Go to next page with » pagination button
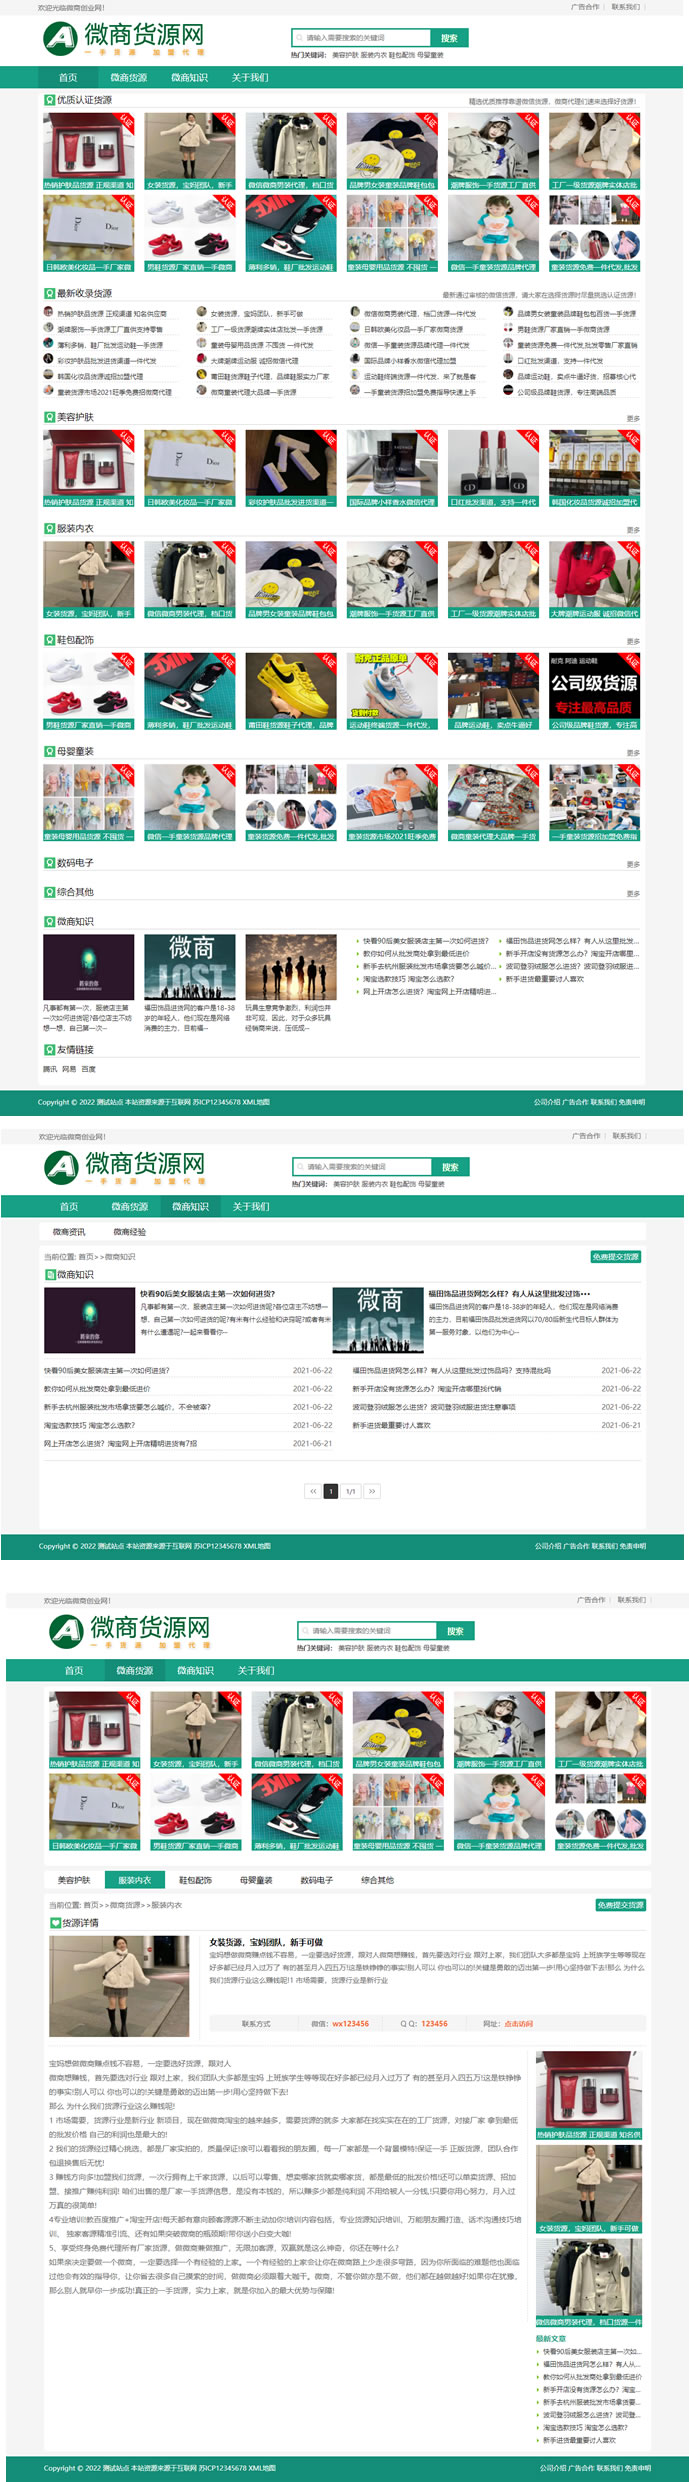This screenshot has width=689, height=2482. [372, 1491]
